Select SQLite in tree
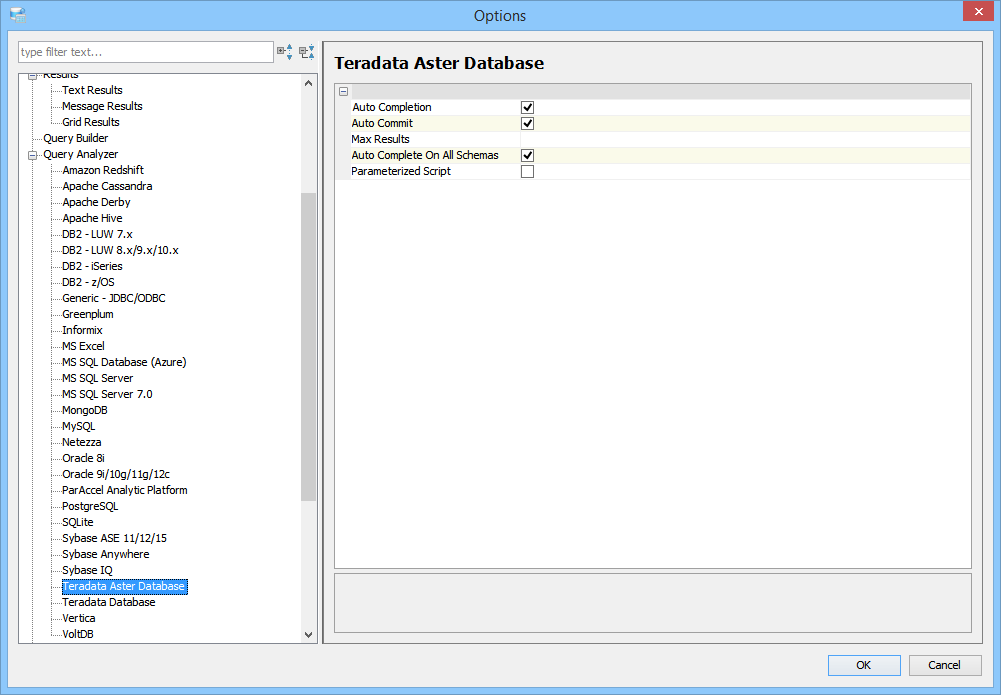 78,521
